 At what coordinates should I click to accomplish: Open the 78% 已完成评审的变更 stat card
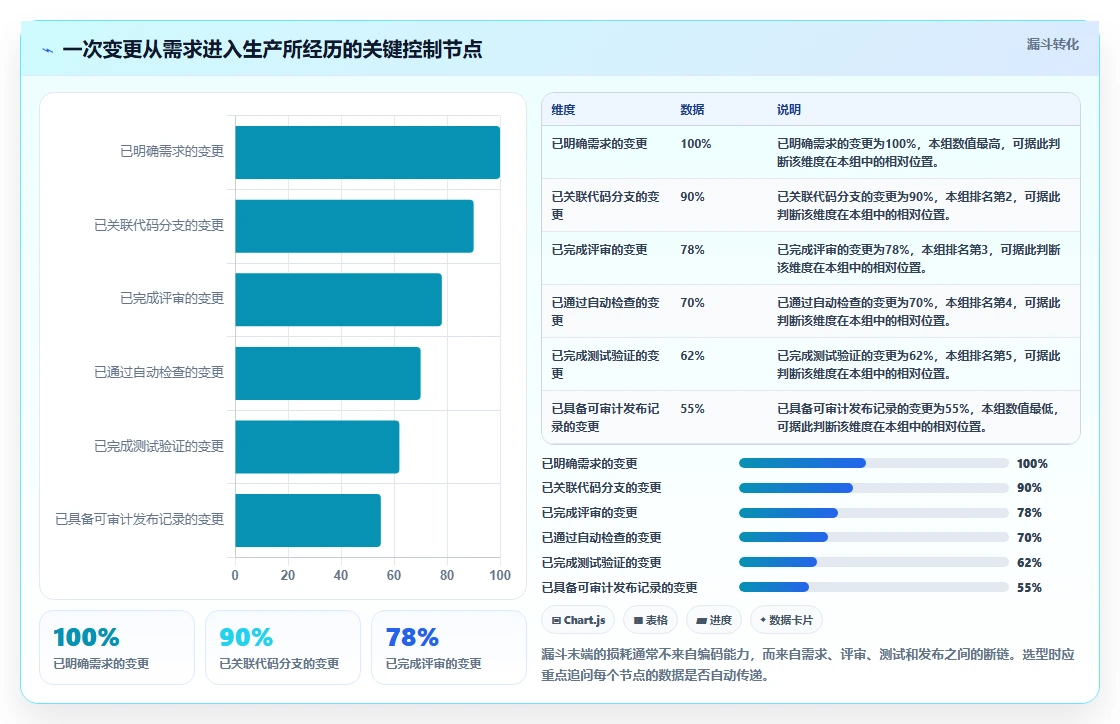pyautogui.click(x=449, y=648)
